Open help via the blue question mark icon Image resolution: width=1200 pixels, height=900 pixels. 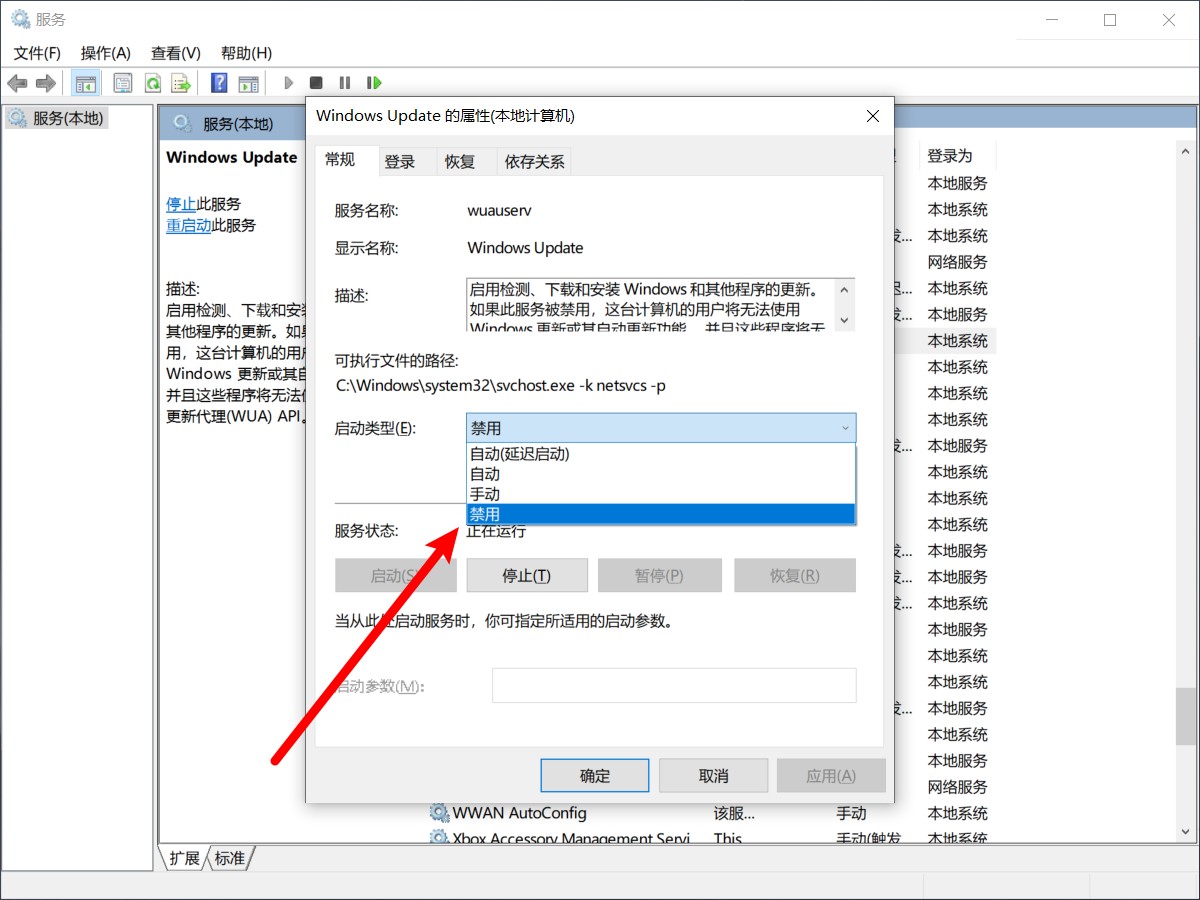coord(218,82)
